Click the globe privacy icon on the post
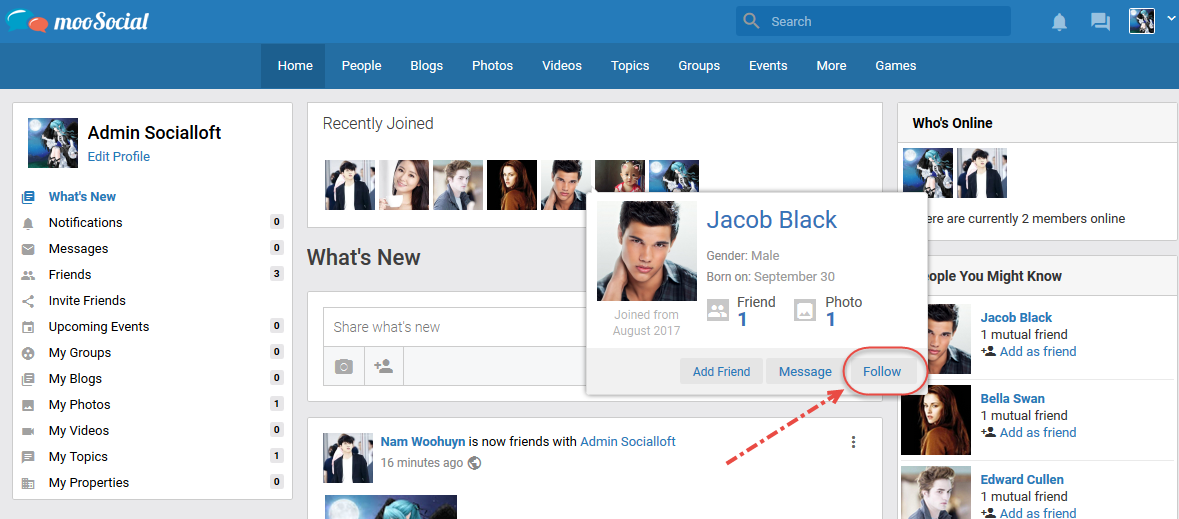Screen dimensions: 1179x519 coord(474,463)
